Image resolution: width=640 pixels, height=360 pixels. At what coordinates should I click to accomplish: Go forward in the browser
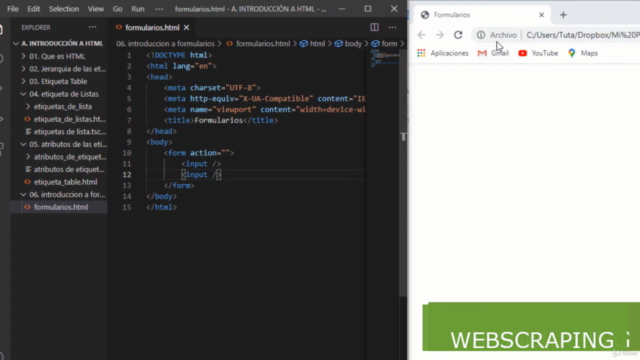(440, 35)
